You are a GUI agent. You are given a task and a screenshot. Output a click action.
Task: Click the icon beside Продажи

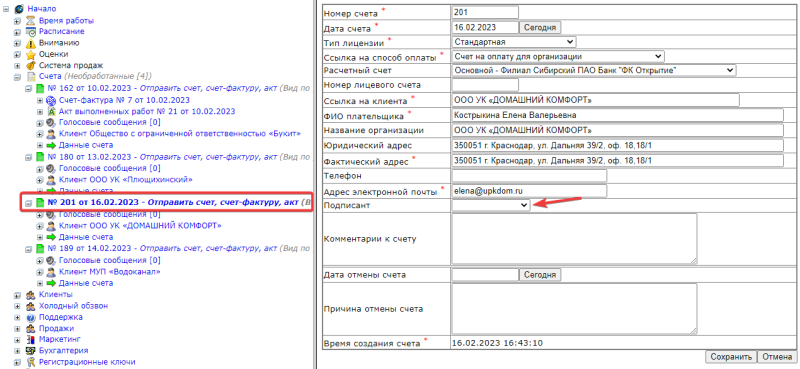[31, 329]
